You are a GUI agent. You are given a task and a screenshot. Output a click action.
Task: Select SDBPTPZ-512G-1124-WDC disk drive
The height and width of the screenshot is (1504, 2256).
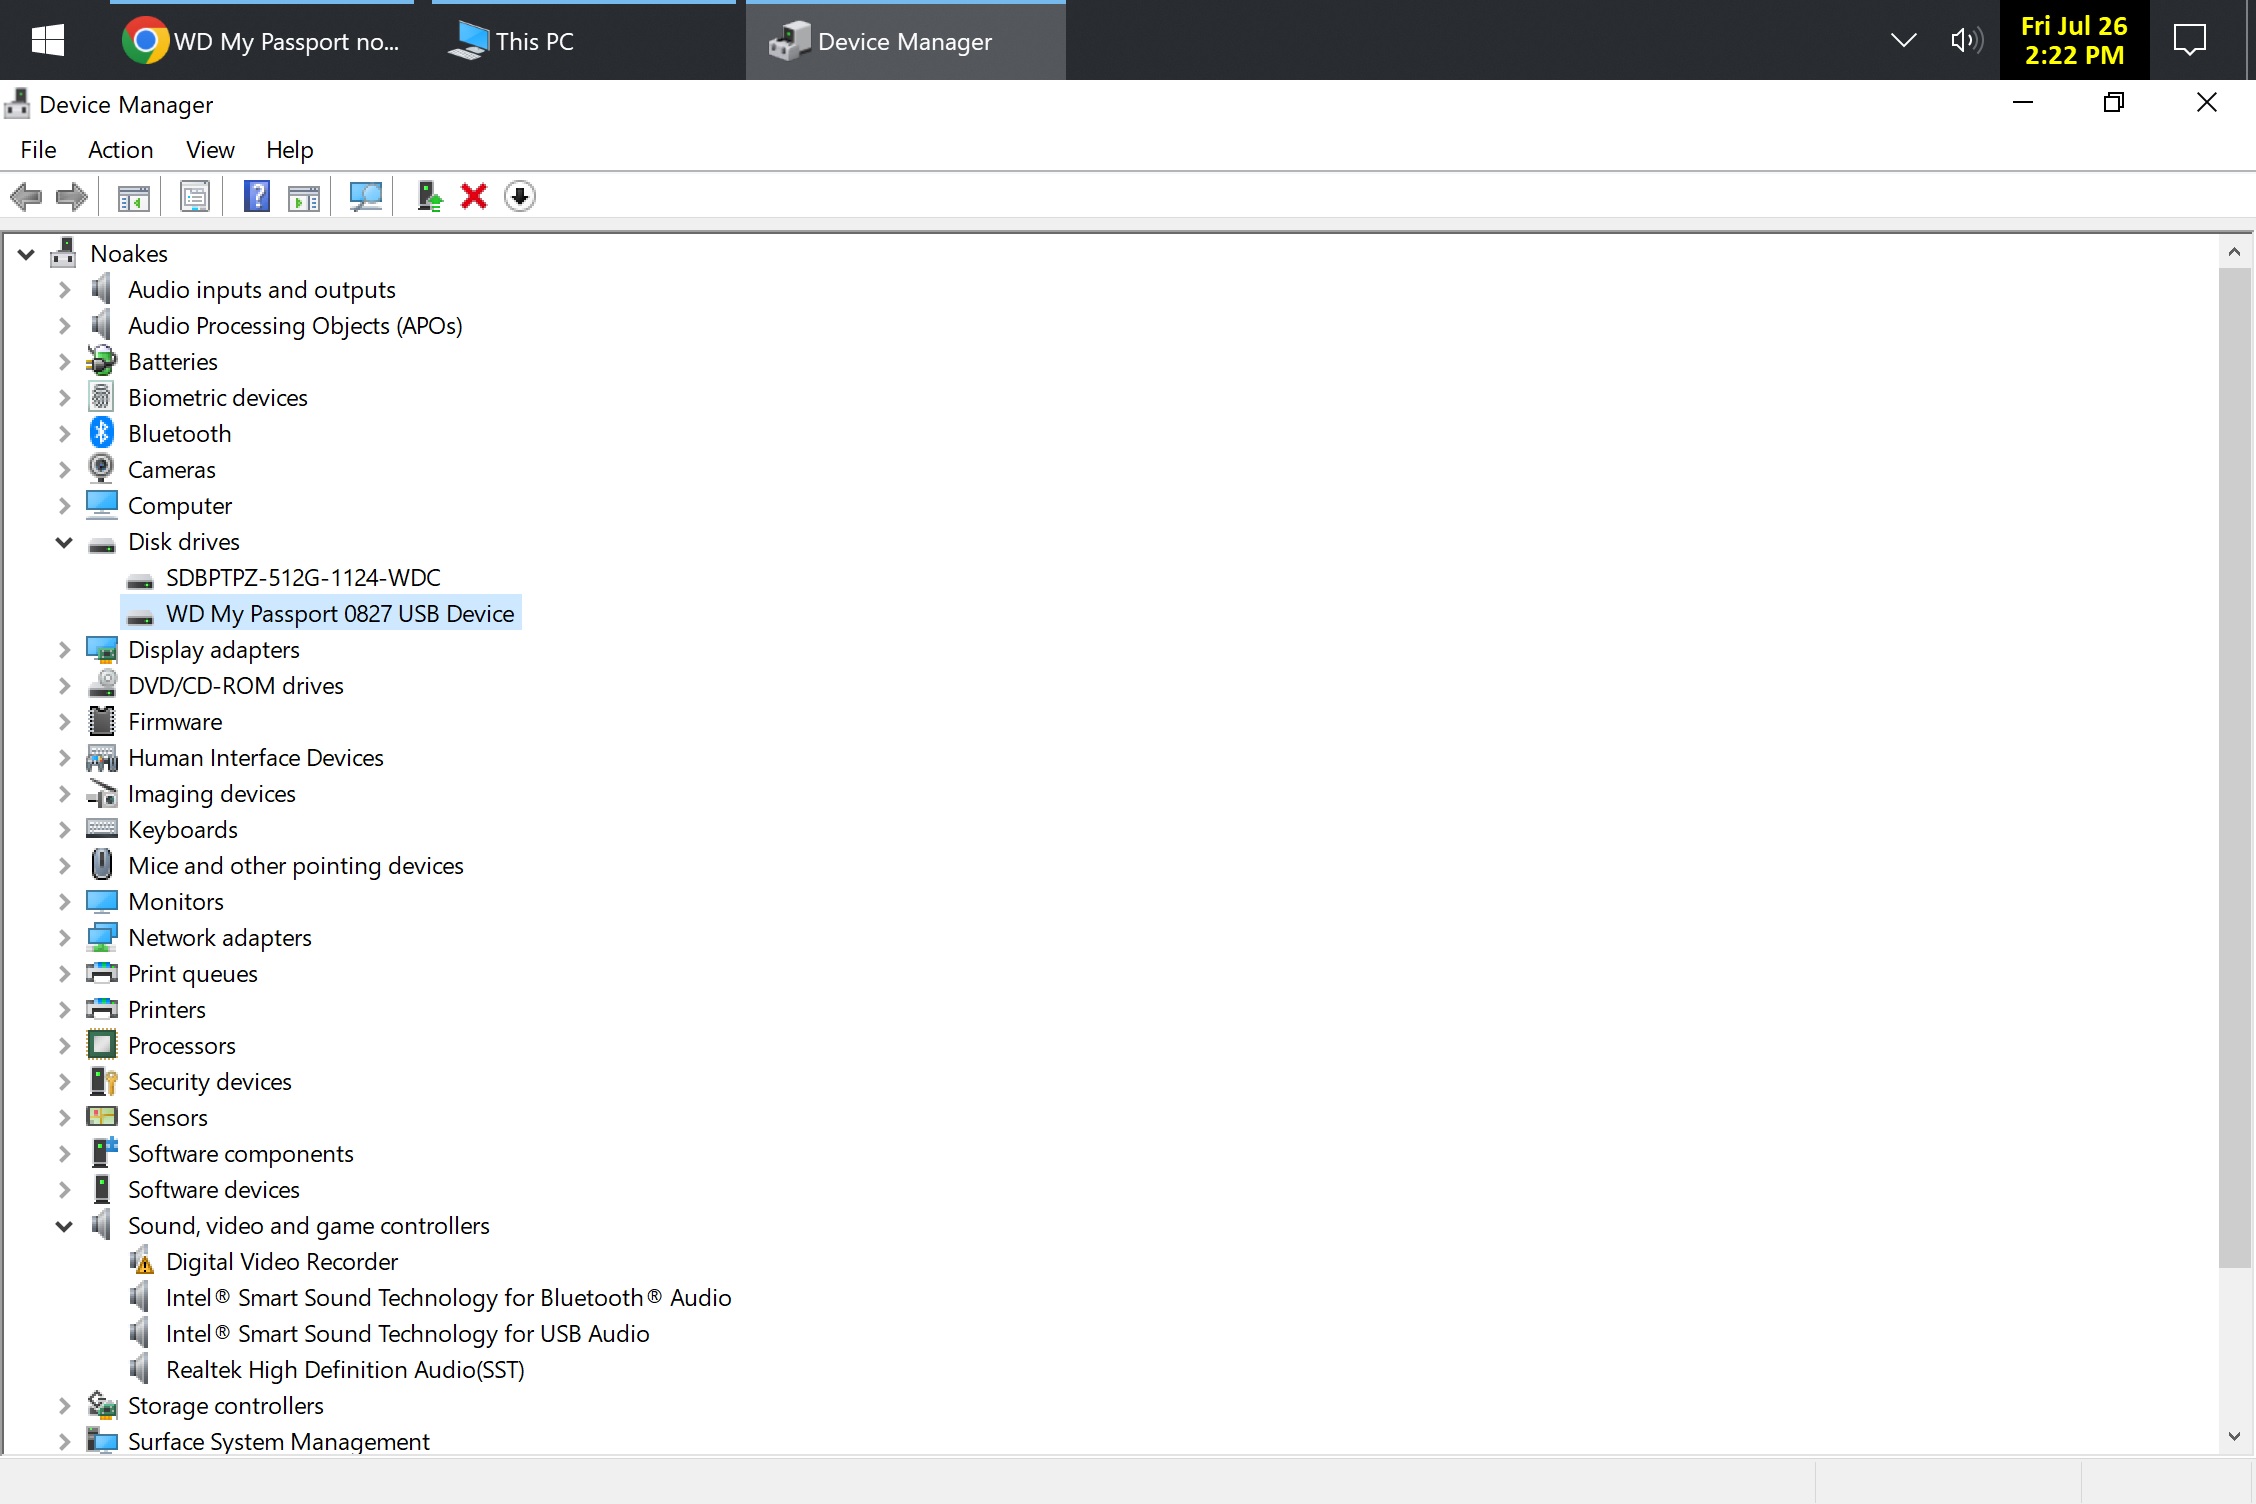[x=303, y=577]
